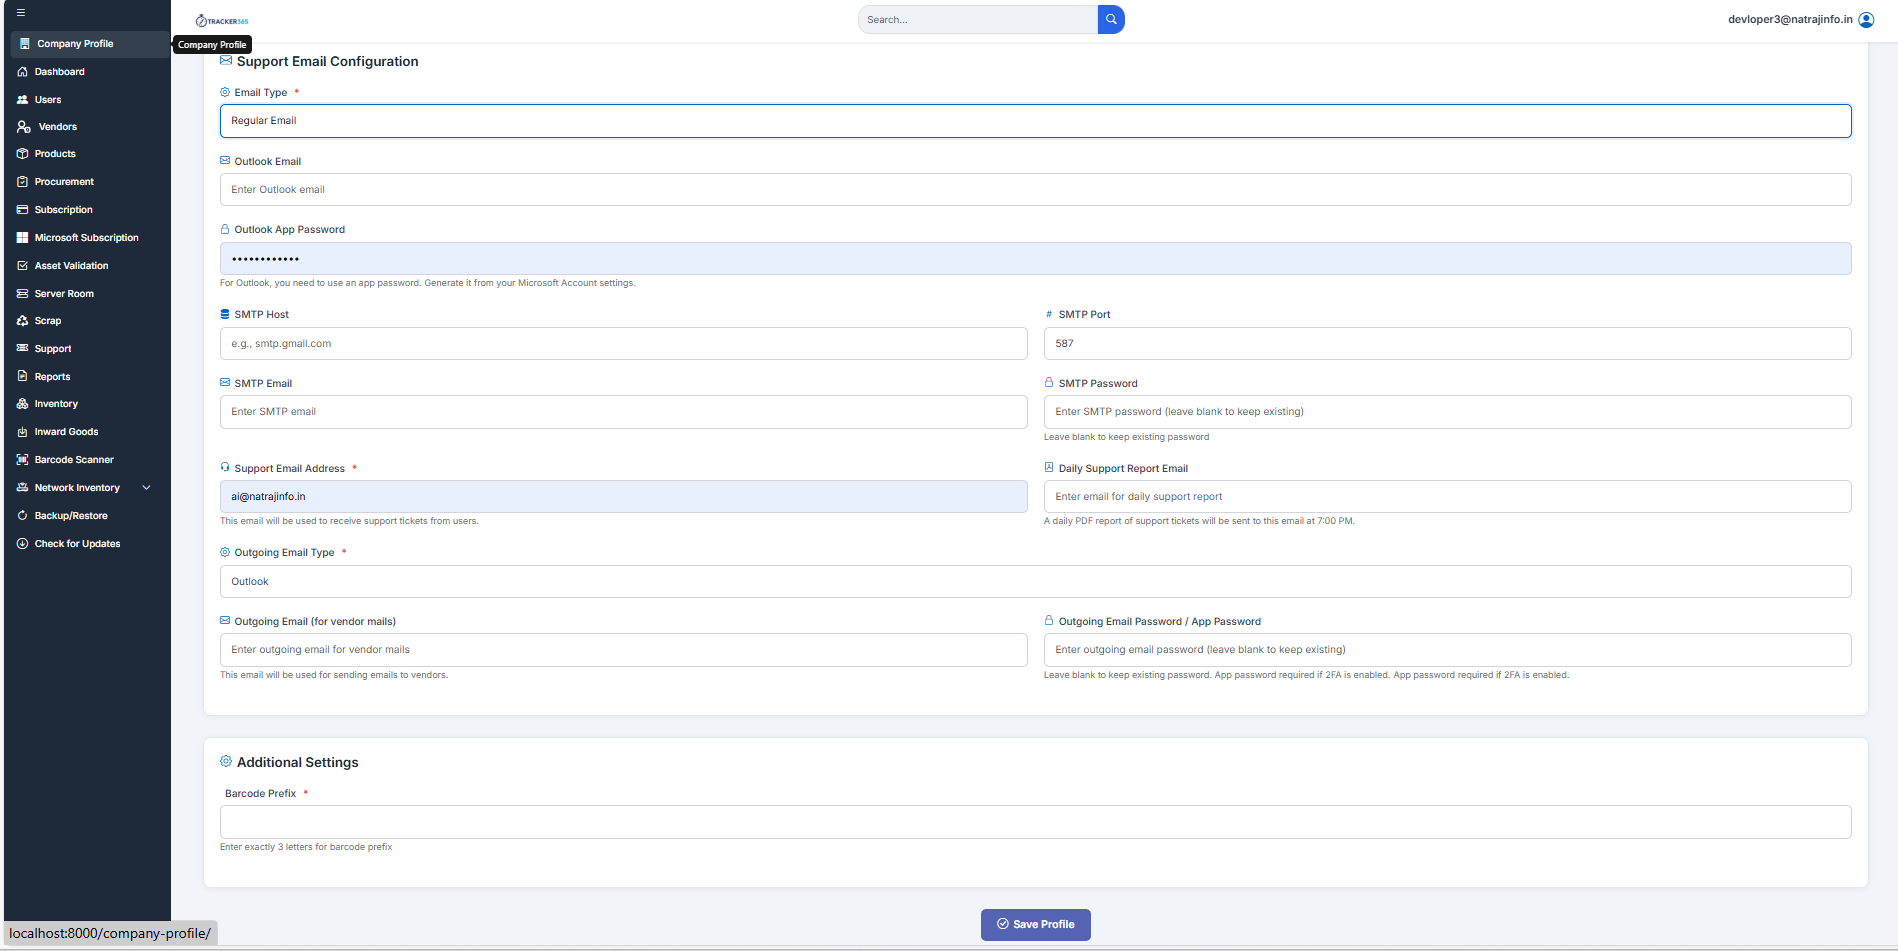This screenshot has height=951, width=1898.
Task: Click the Support Email Address field
Action: [x=623, y=497]
